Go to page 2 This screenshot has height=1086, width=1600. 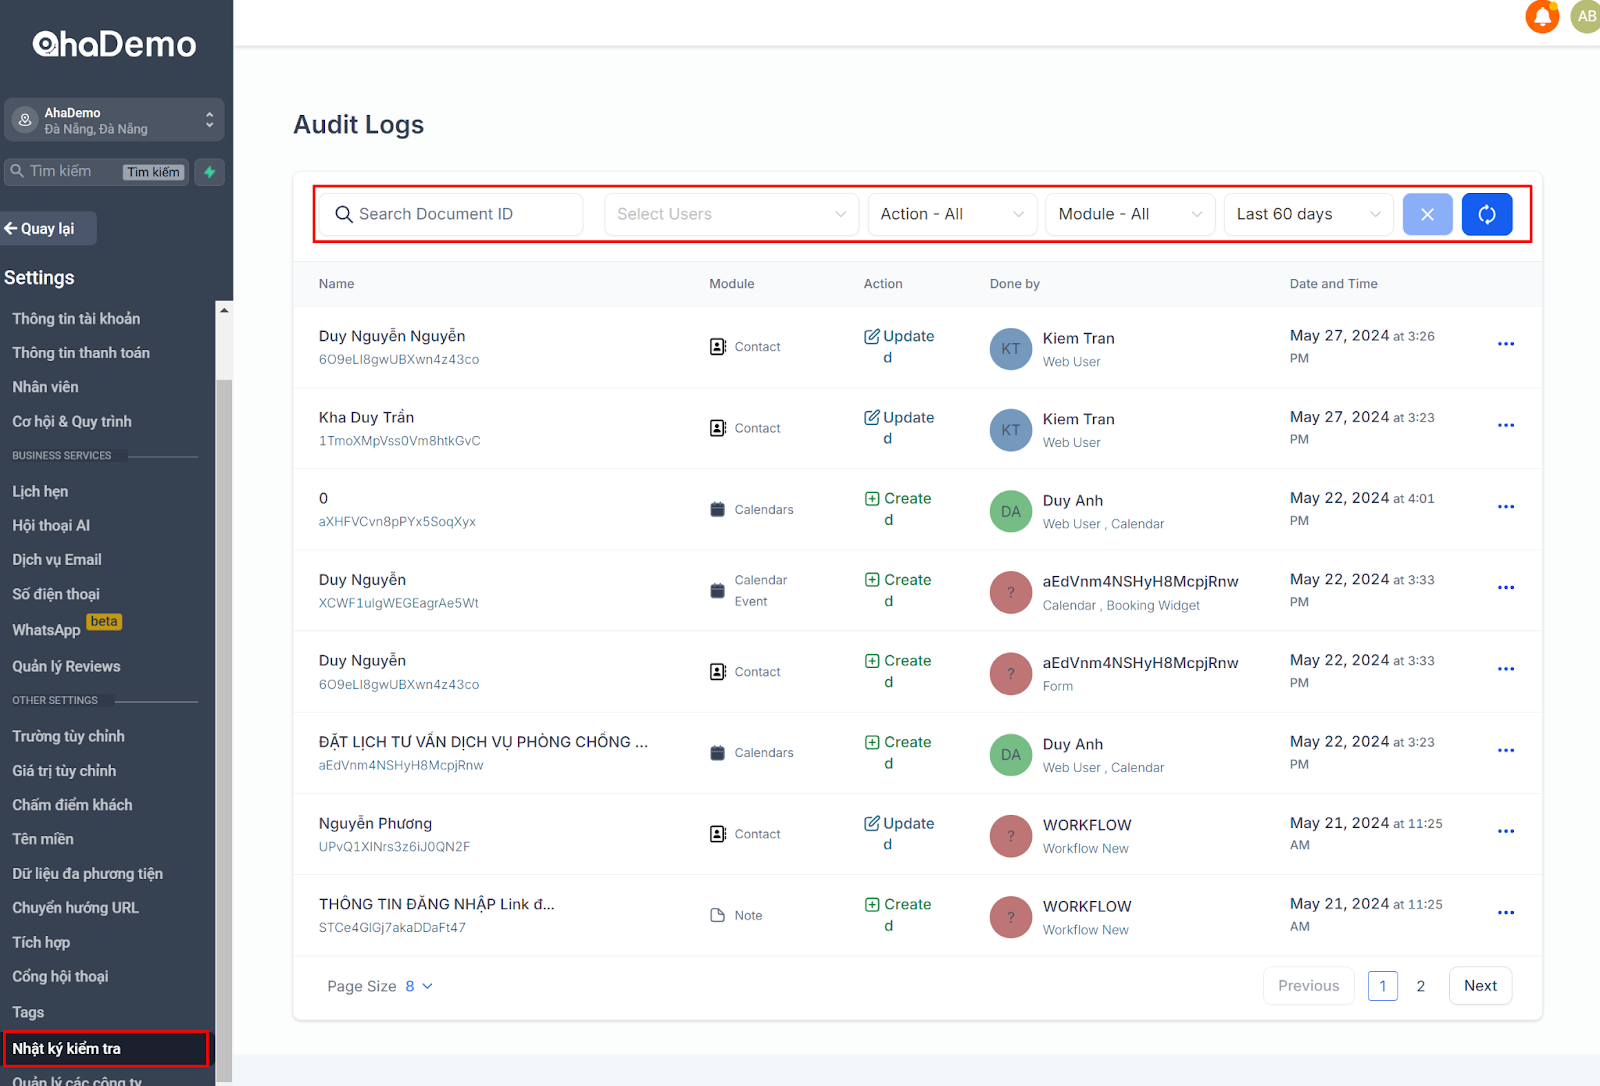coord(1420,986)
